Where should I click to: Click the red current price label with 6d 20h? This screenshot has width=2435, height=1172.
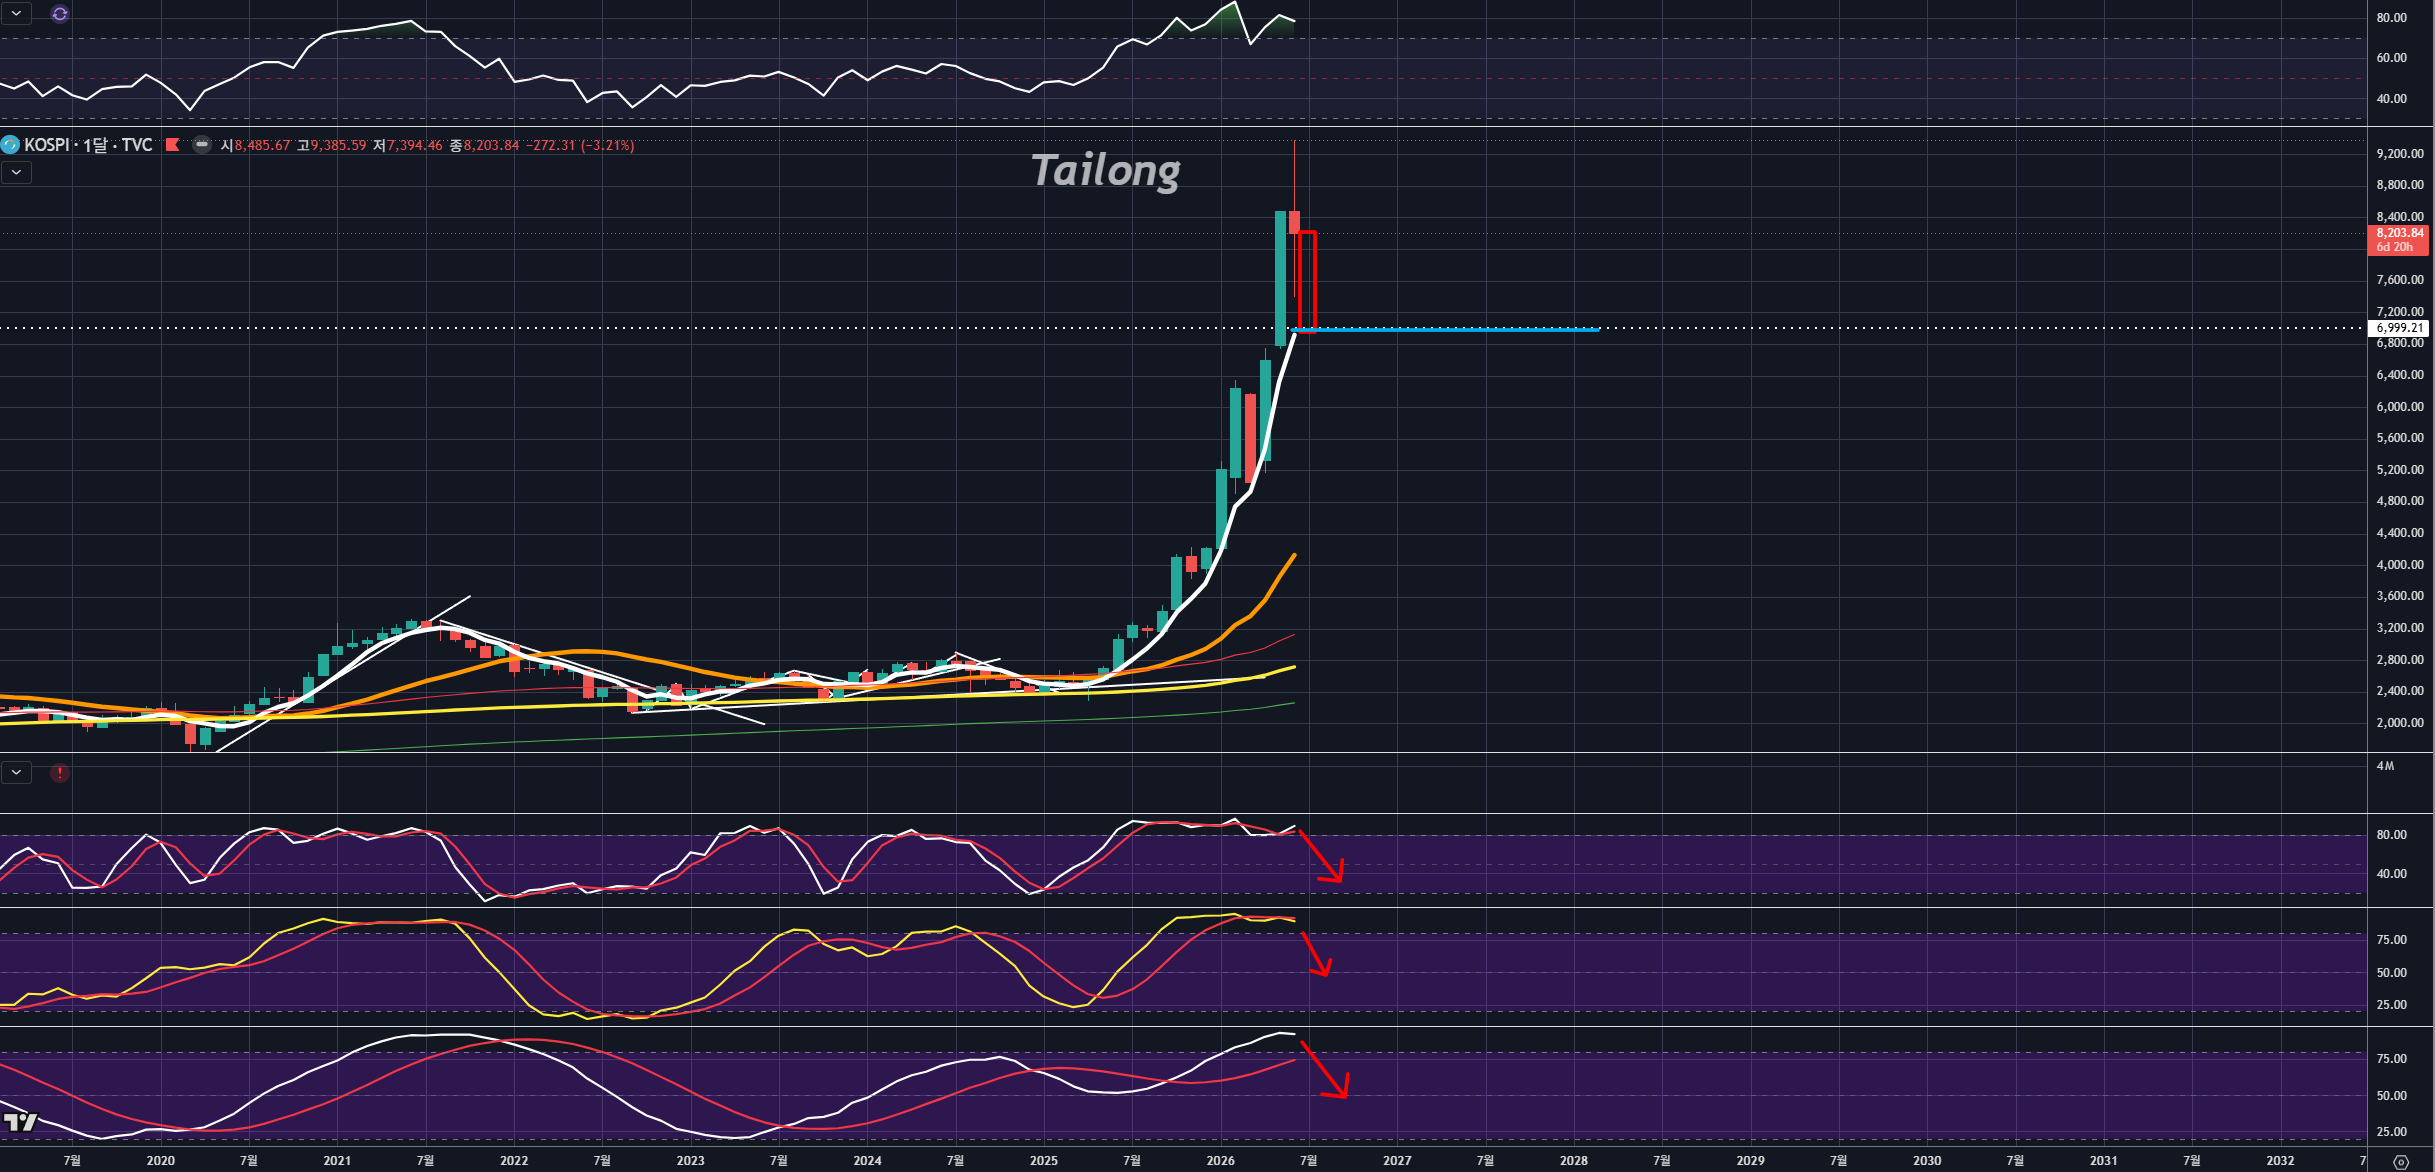point(2398,240)
